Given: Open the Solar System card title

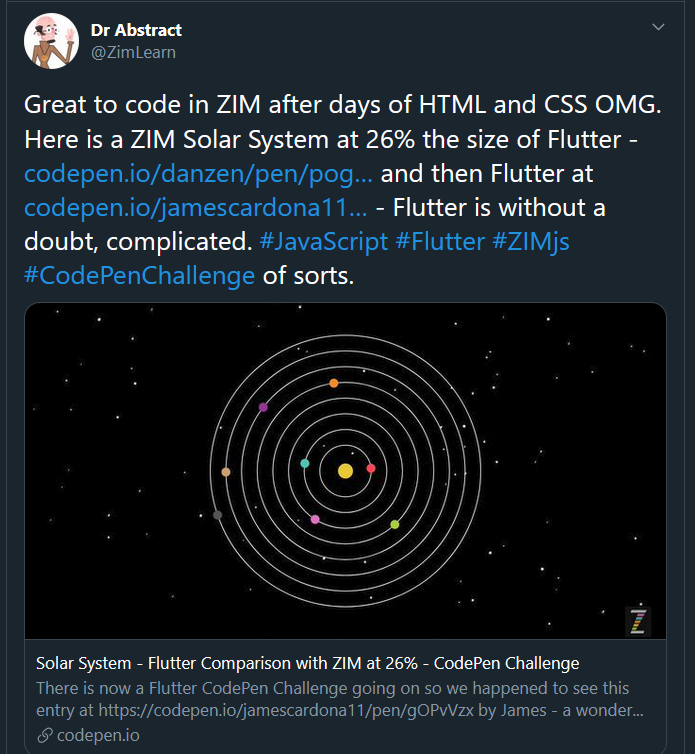Looking at the screenshot, I should [308, 664].
